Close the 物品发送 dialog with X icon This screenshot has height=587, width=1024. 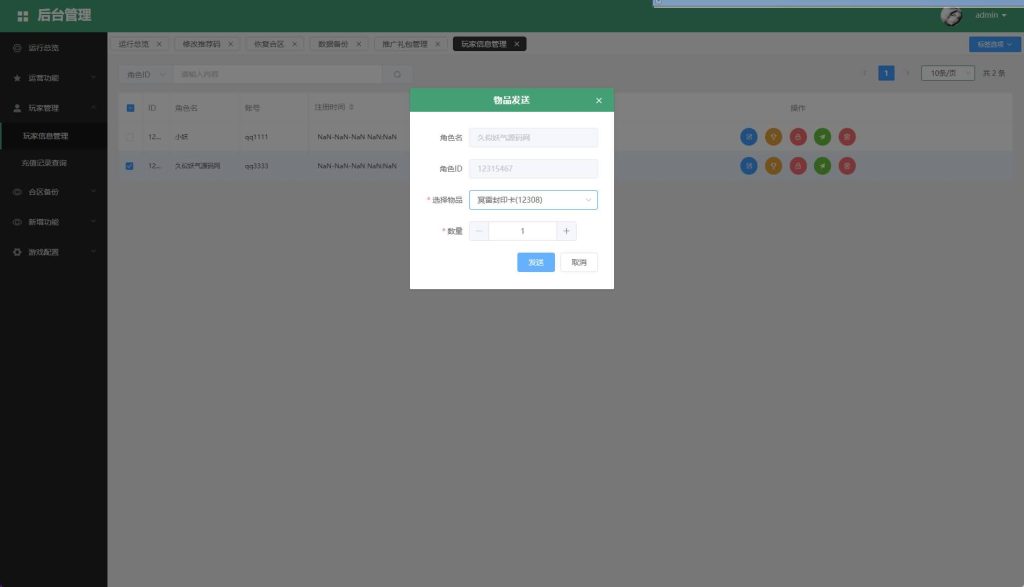click(599, 101)
